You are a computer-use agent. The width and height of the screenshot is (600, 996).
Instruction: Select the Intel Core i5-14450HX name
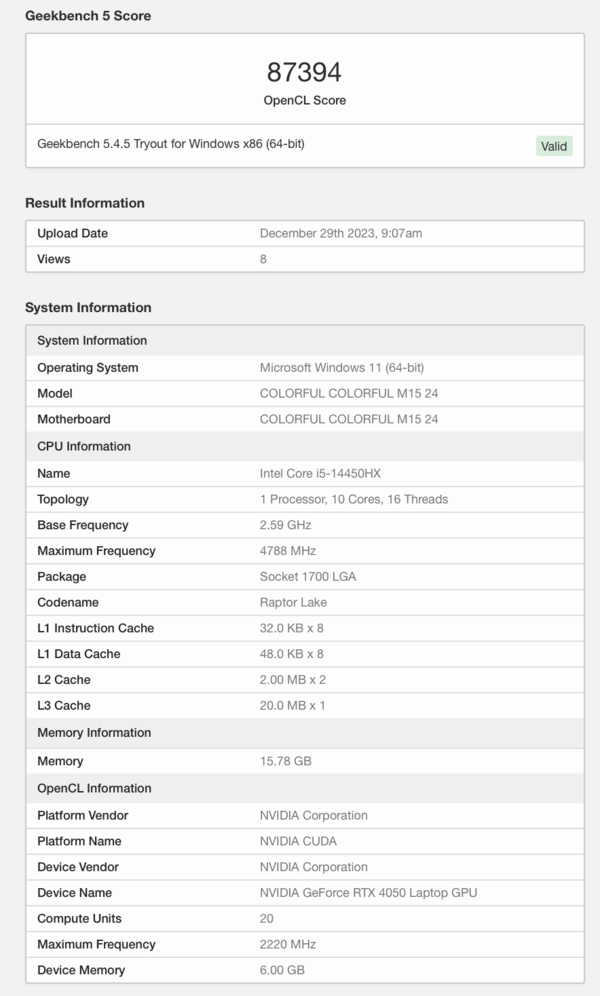click(320, 473)
